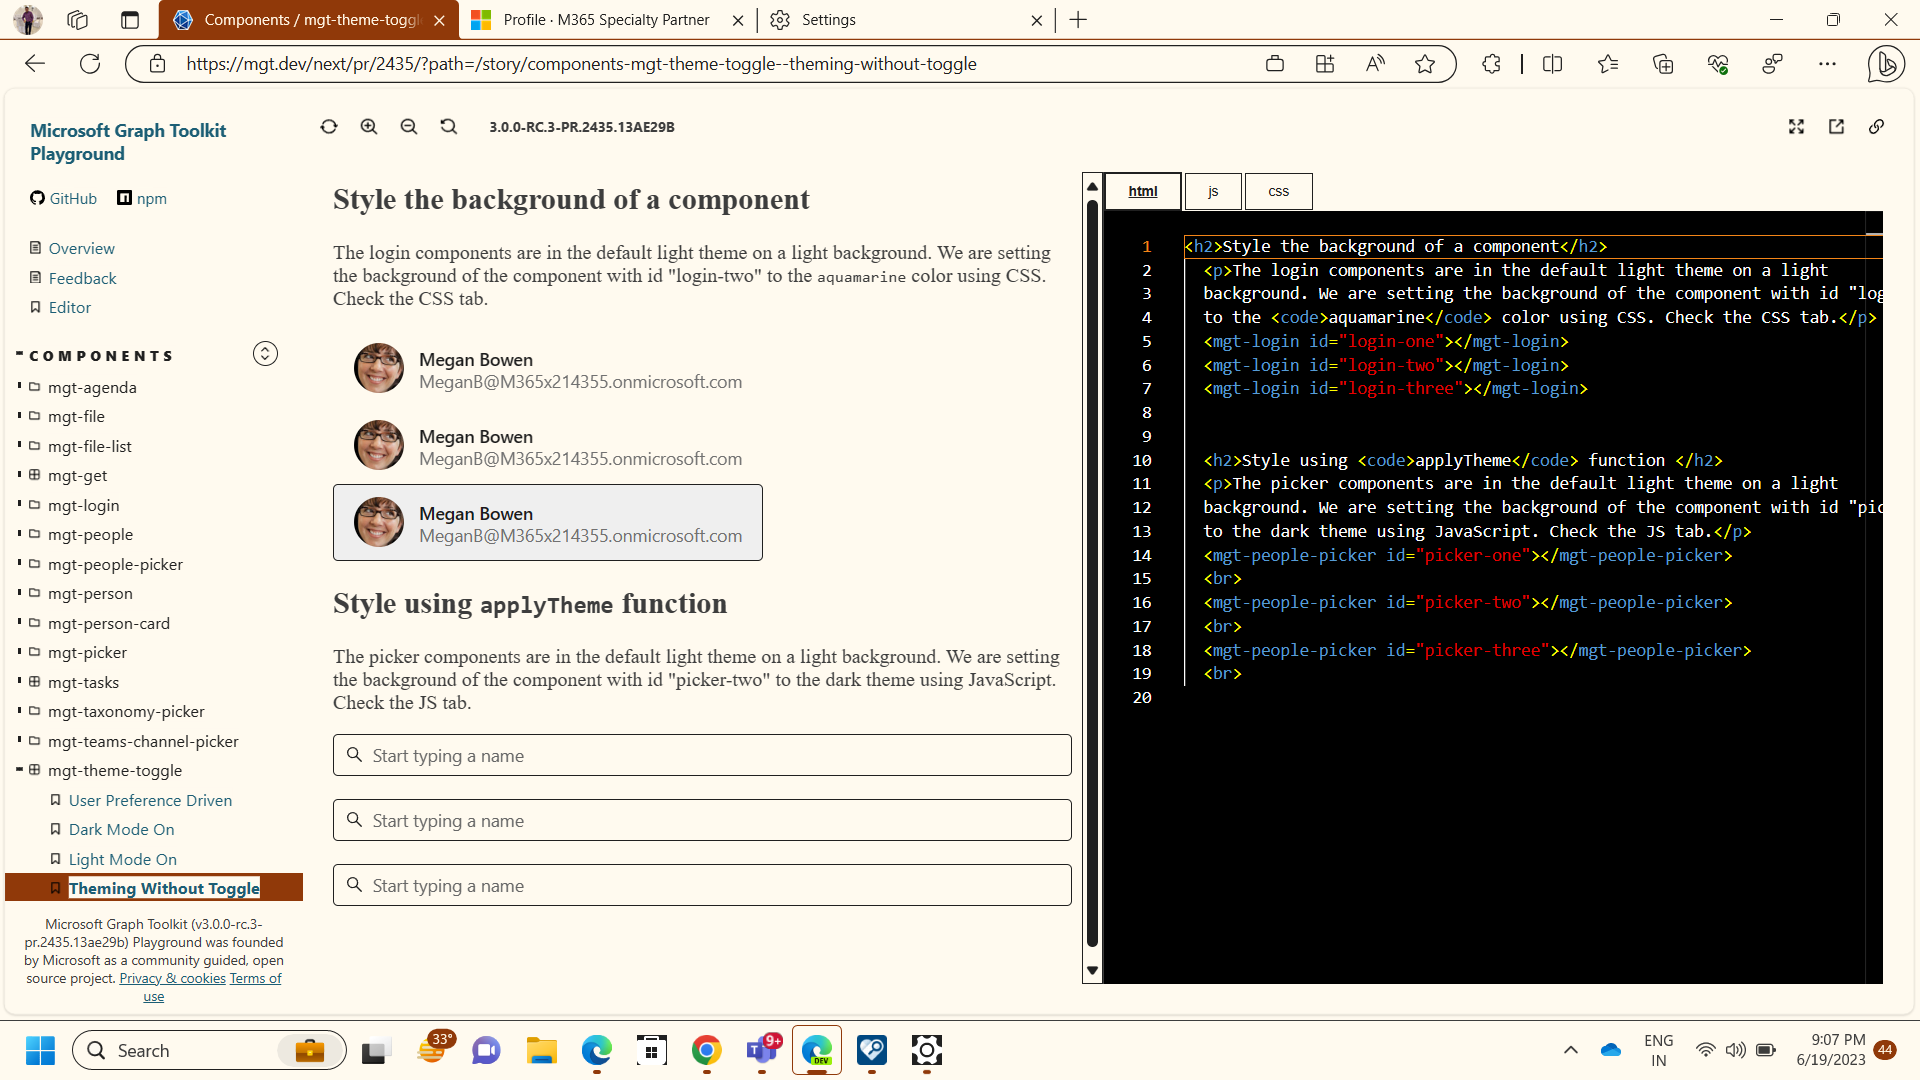Copy the link to this story
Image resolution: width=1920 pixels, height=1080 pixels.
pyautogui.click(x=1877, y=126)
